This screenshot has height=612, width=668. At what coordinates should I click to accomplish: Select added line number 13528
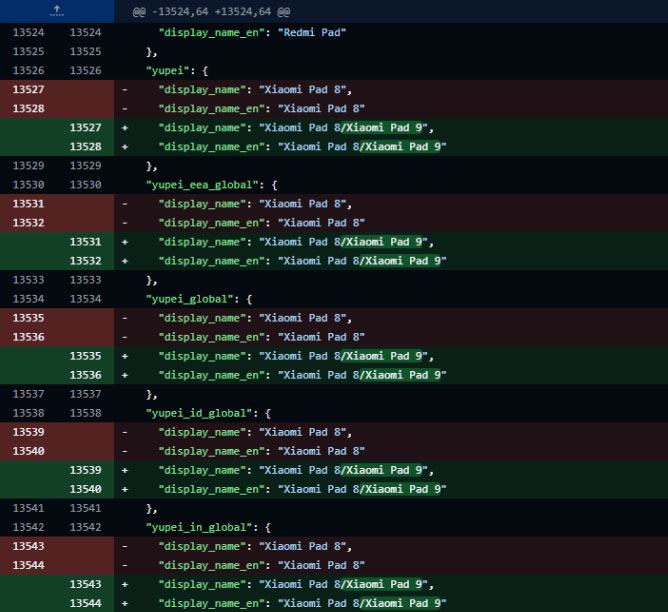(x=86, y=147)
